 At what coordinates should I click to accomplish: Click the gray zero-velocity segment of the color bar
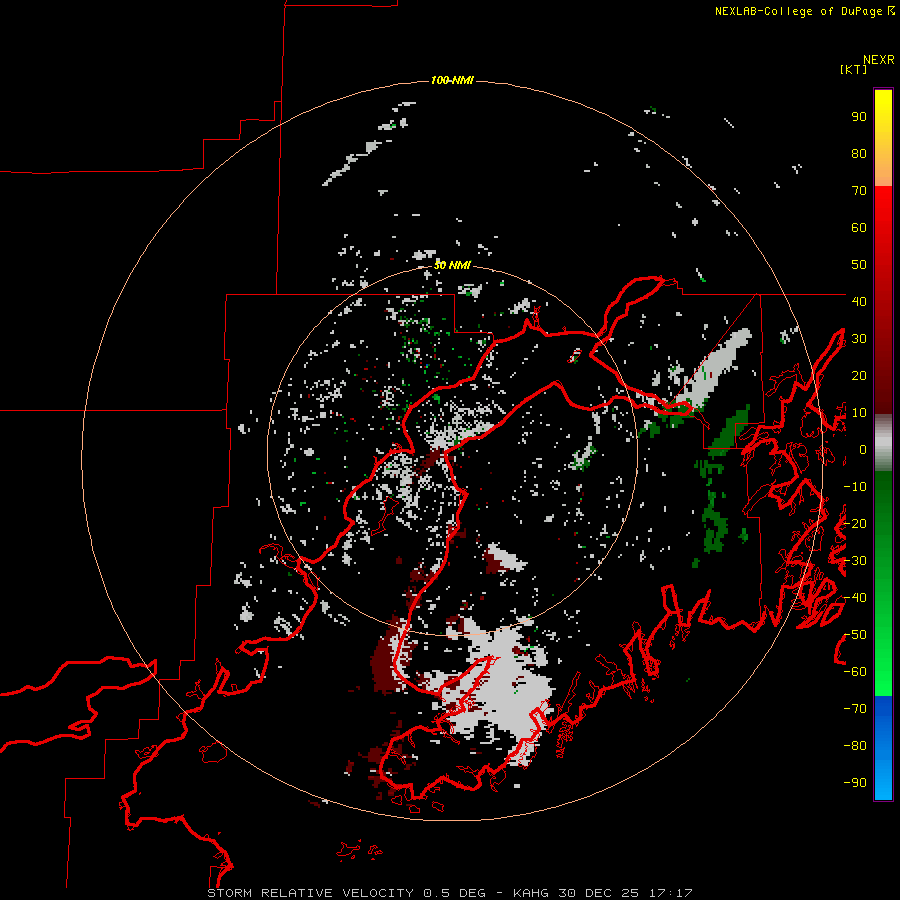tap(883, 443)
